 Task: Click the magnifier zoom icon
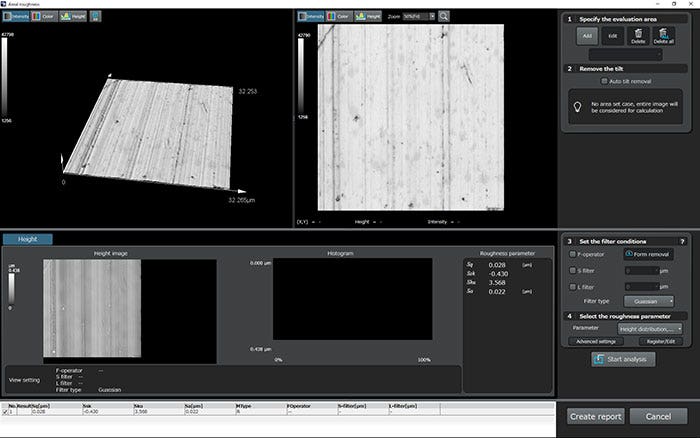[444, 16]
